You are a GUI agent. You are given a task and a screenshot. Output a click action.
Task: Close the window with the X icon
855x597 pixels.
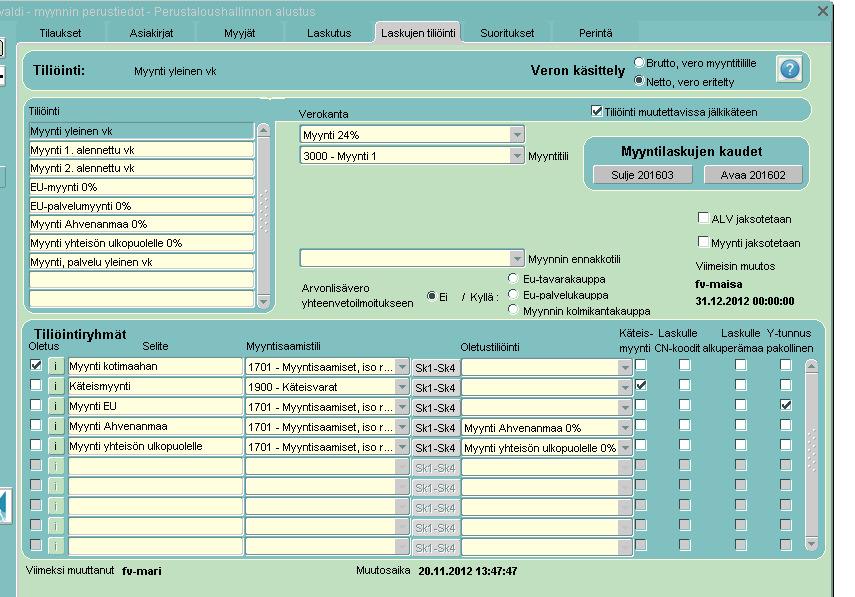[x=823, y=11]
